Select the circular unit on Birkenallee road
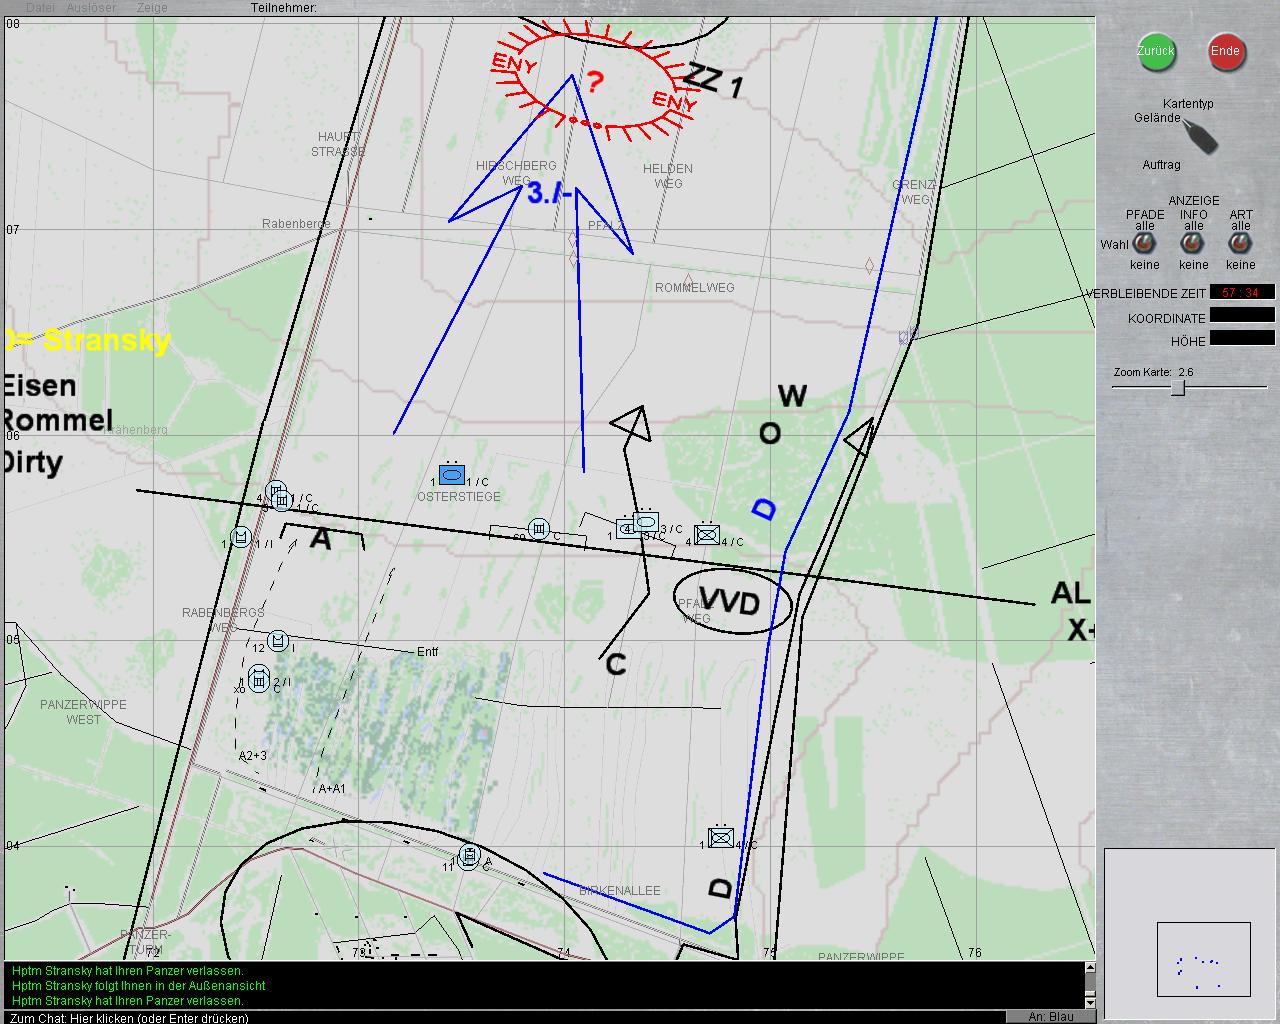1280x1024 pixels. 469,856
